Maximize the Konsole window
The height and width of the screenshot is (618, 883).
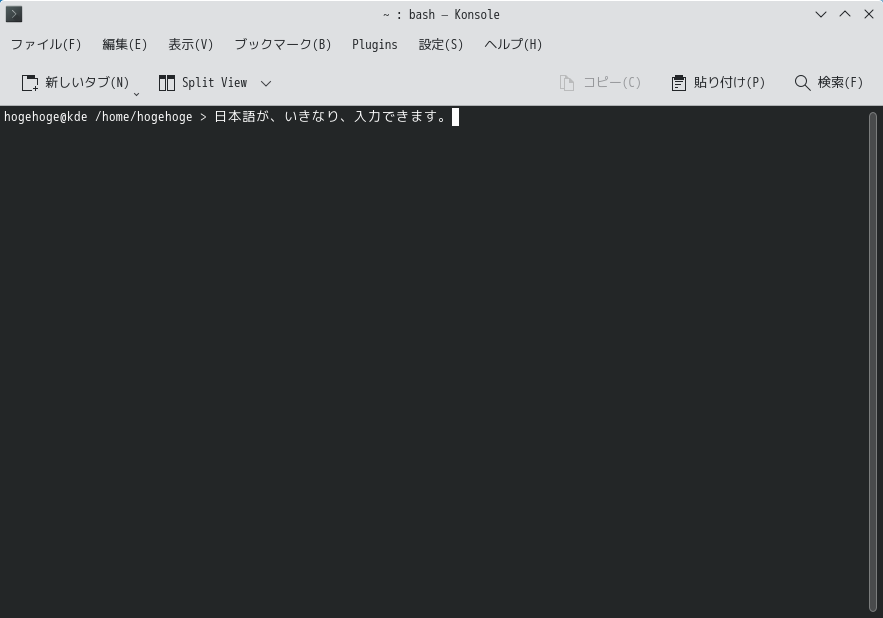click(x=845, y=14)
